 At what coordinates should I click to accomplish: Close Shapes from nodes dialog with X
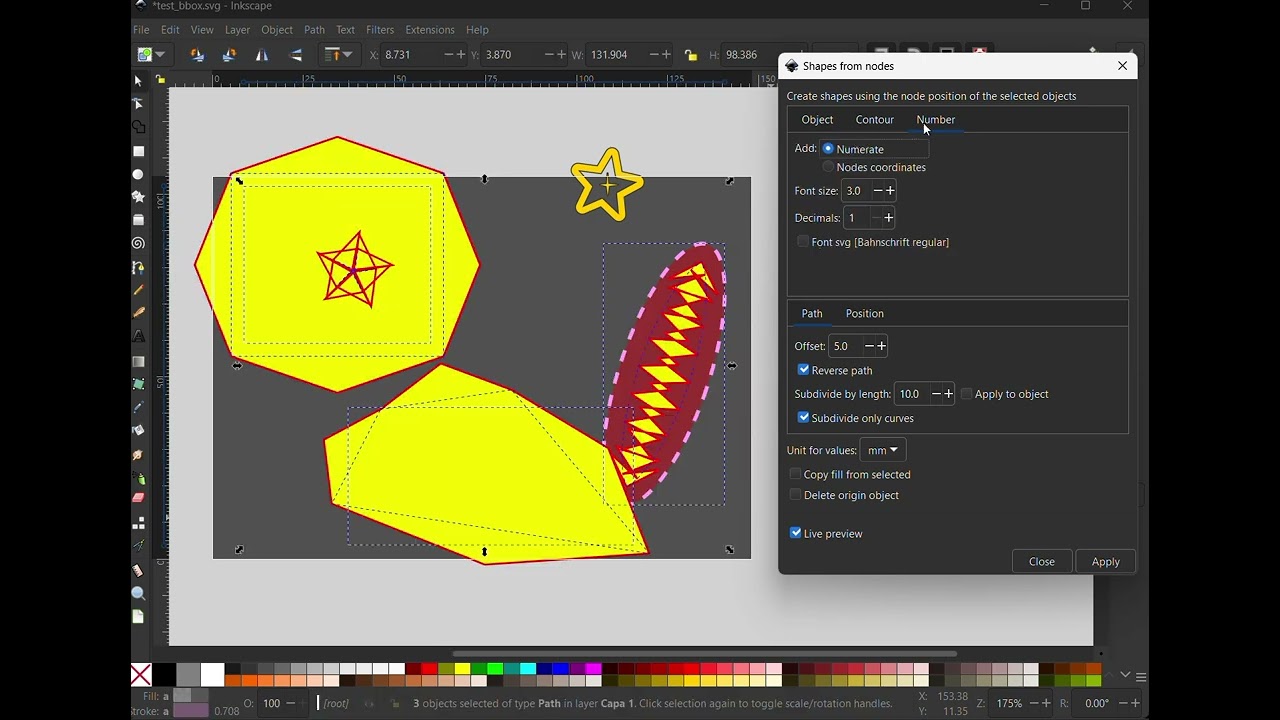(x=1122, y=66)
